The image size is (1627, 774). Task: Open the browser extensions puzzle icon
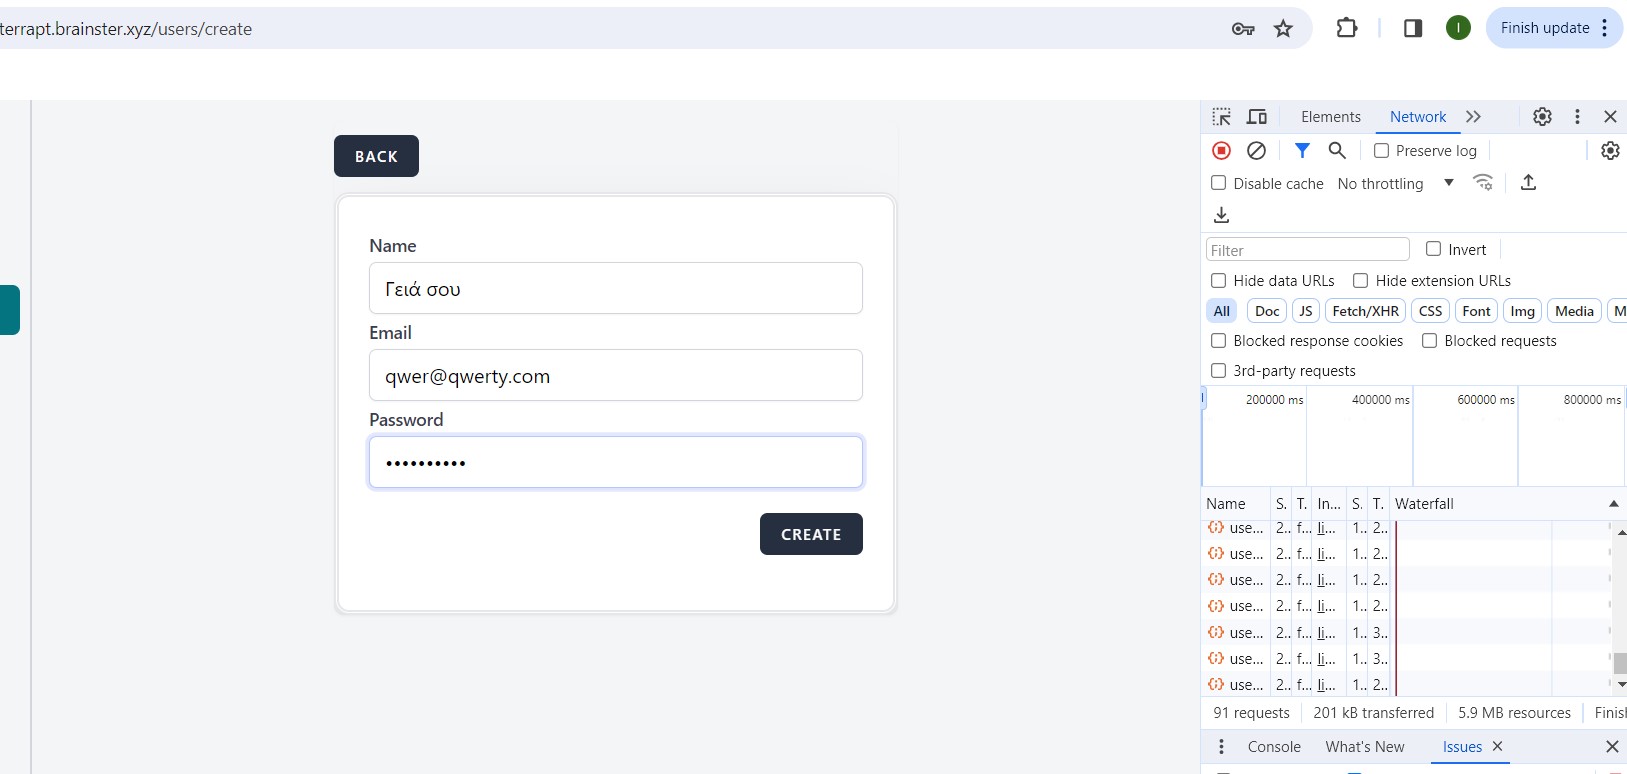click(x=1346, y=28)
